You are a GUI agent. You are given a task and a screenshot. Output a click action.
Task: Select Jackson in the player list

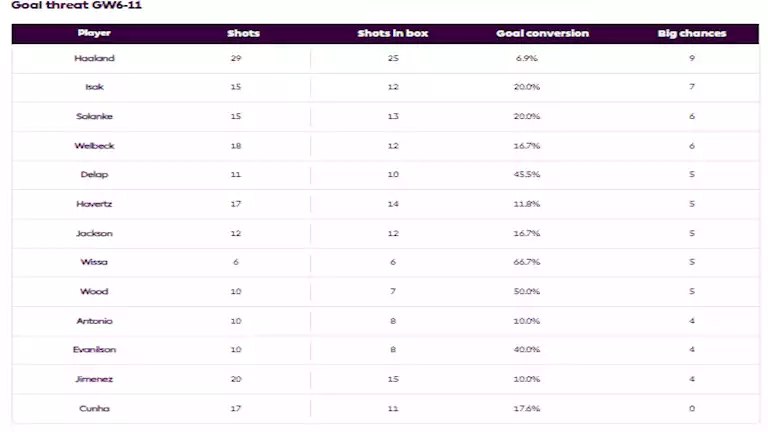(x=95, y=233)
